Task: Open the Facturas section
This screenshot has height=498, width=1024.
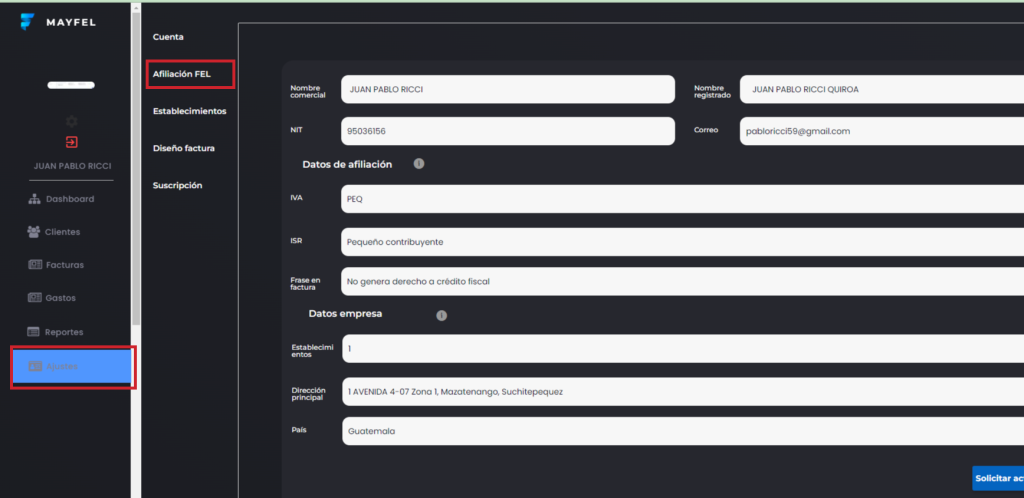Action: (x=57, y=265)
